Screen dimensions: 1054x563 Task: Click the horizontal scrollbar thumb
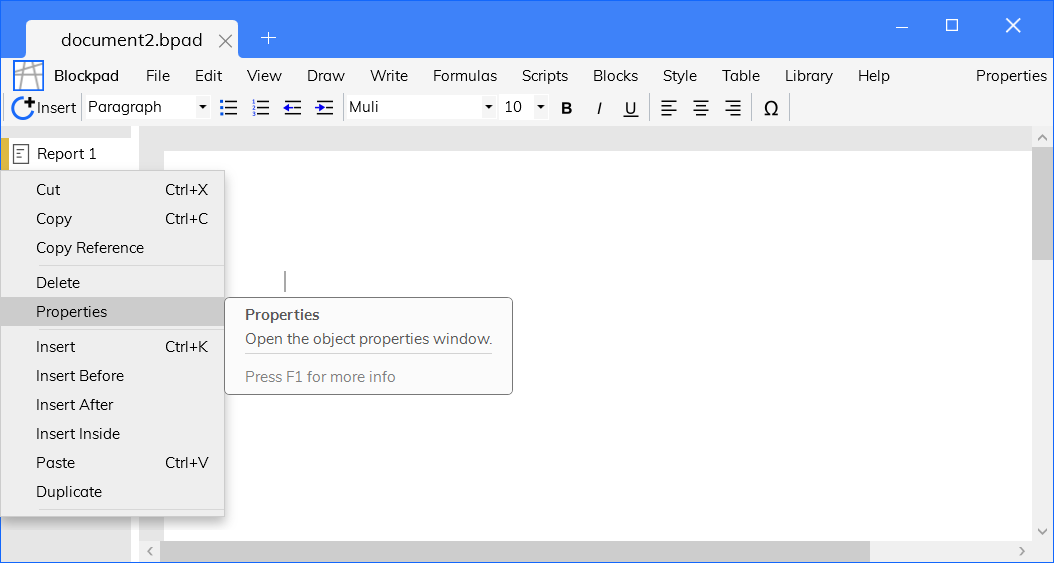(515, 552)
